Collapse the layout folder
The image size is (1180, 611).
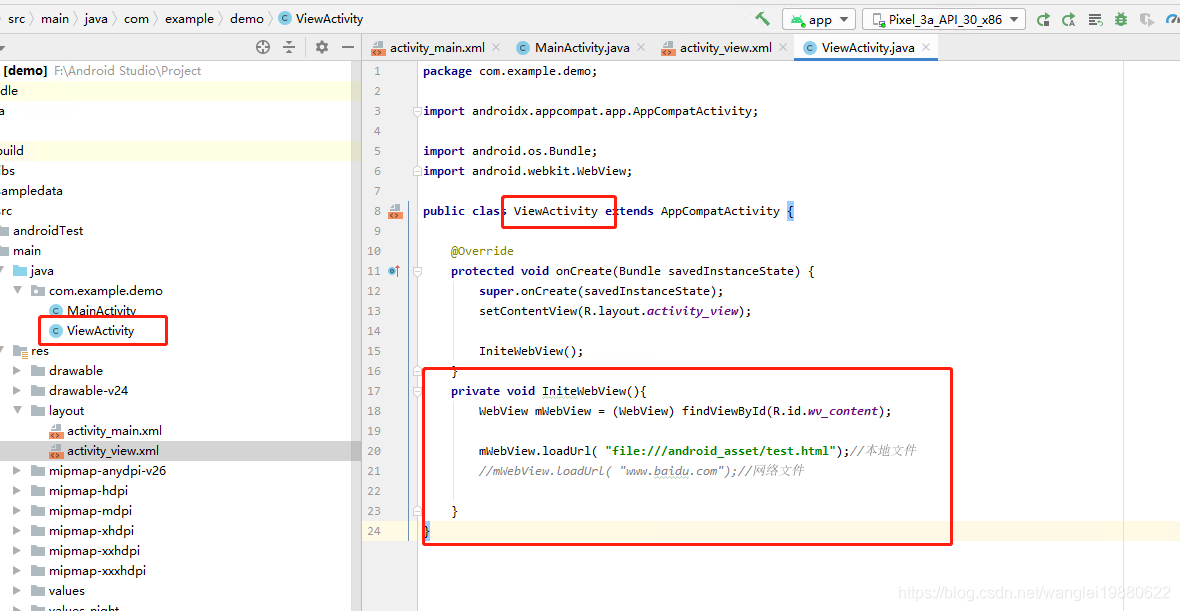[x=17, y=411]
